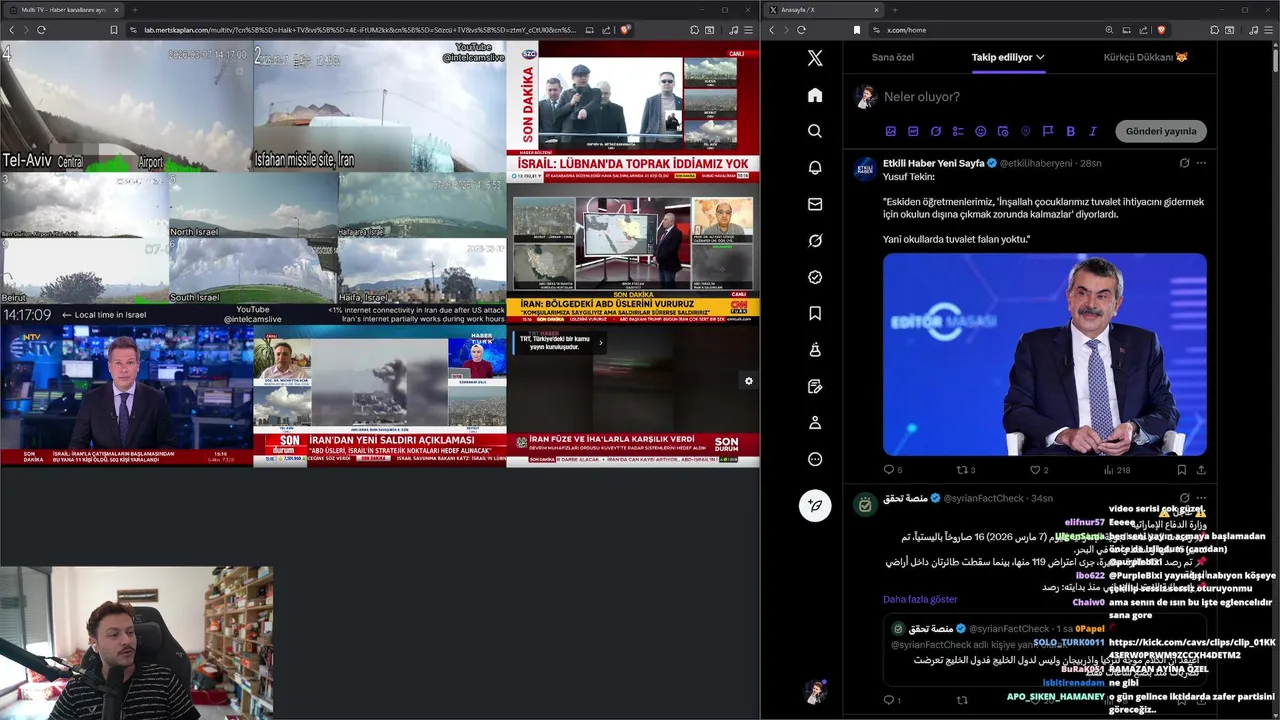This screenshot has height=720, width=1280.
Task: Open Explore search in X sidebar
Action: [815, 131]
